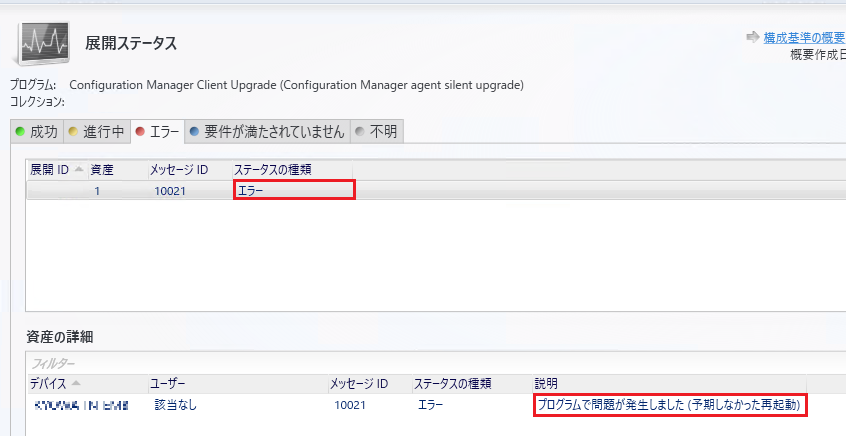Click the プログラムで問題が発生しました description
Viewport: 846px width, 436px height.
670,405
